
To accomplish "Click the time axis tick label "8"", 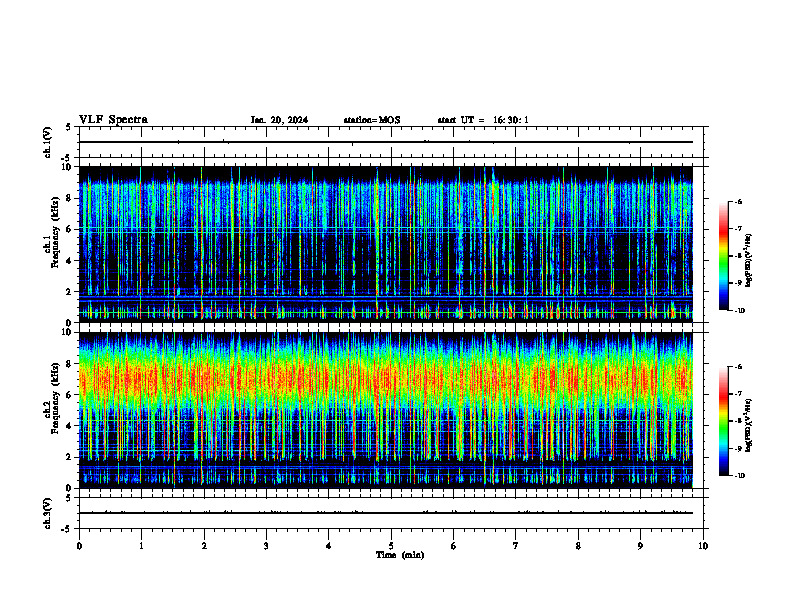I will pos(578,546).
